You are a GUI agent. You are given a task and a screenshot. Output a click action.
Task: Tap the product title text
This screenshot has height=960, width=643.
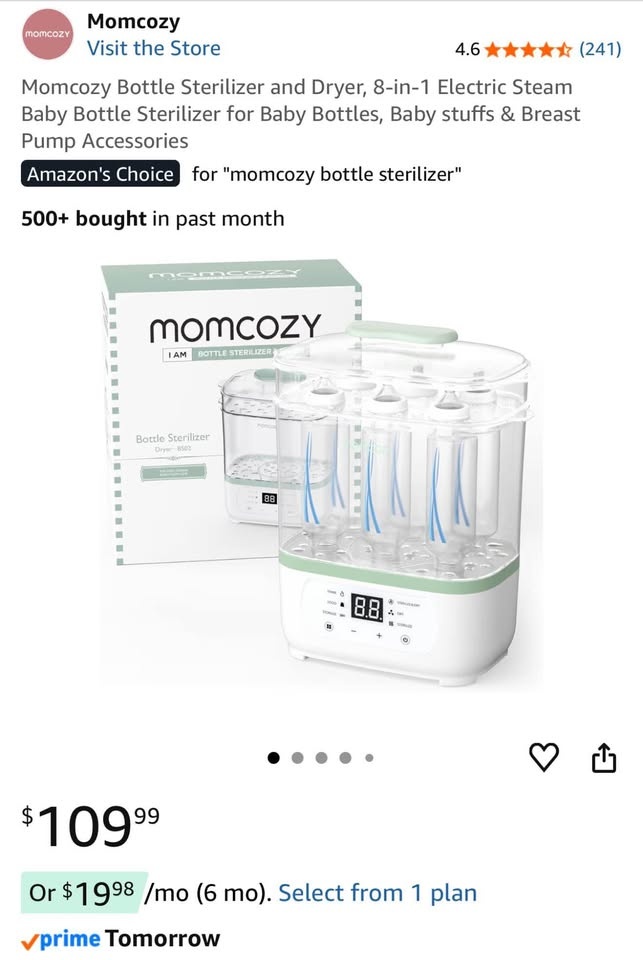click(301, 114)
